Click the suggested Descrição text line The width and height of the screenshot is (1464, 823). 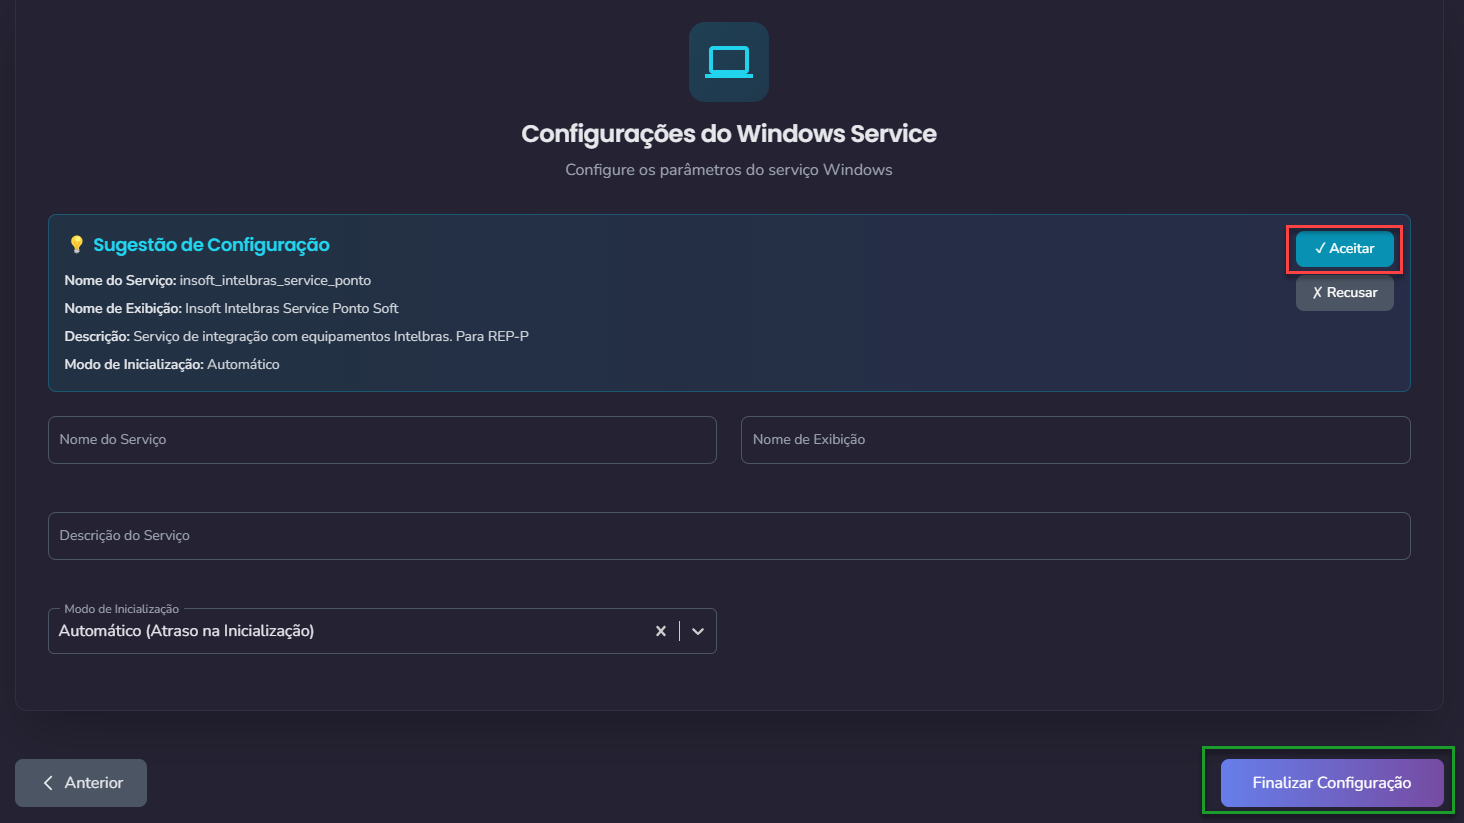[330, 337]
